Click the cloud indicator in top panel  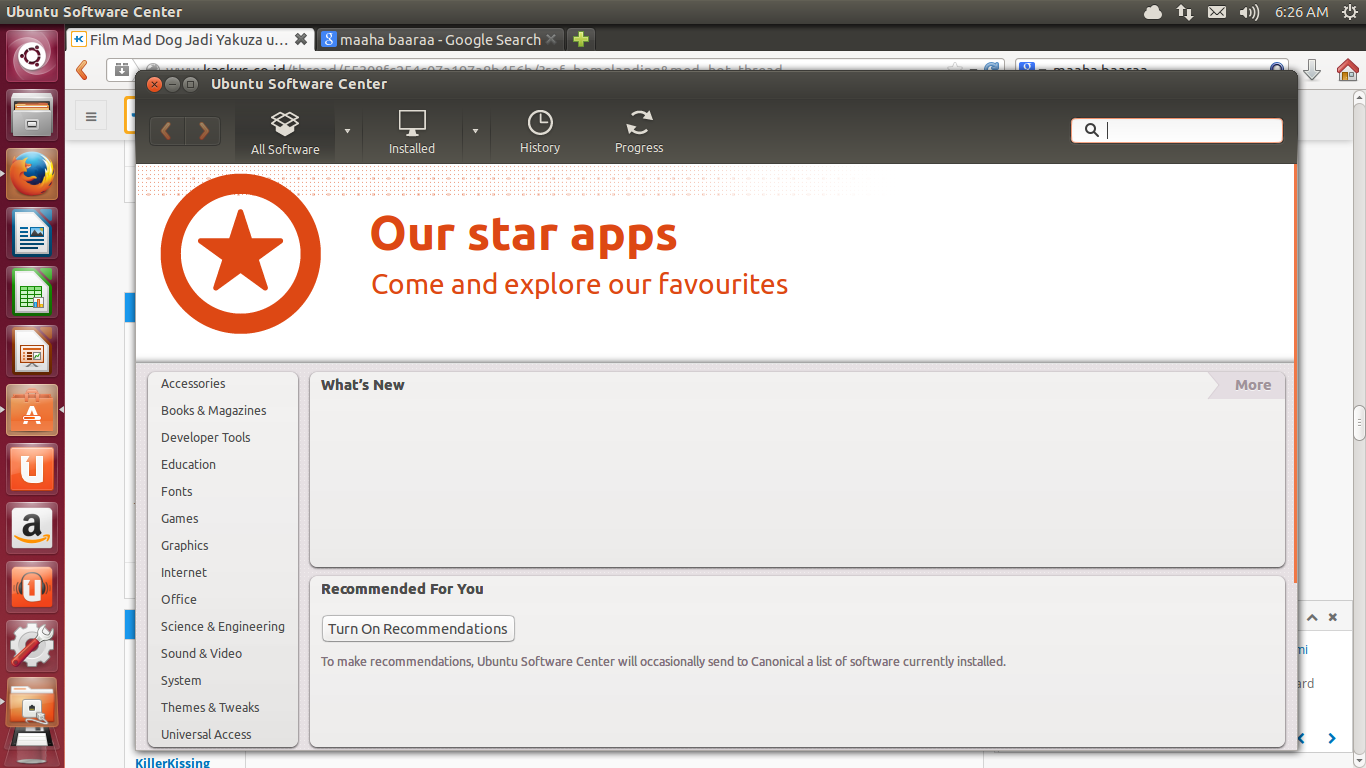[x=1153, y=12]
